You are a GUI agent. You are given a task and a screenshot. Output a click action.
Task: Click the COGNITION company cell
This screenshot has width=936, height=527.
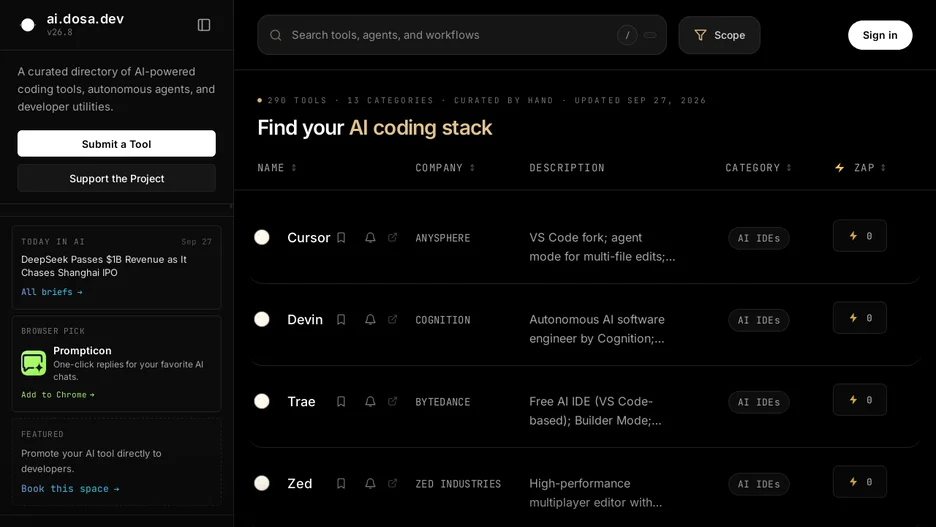(443, 319)
